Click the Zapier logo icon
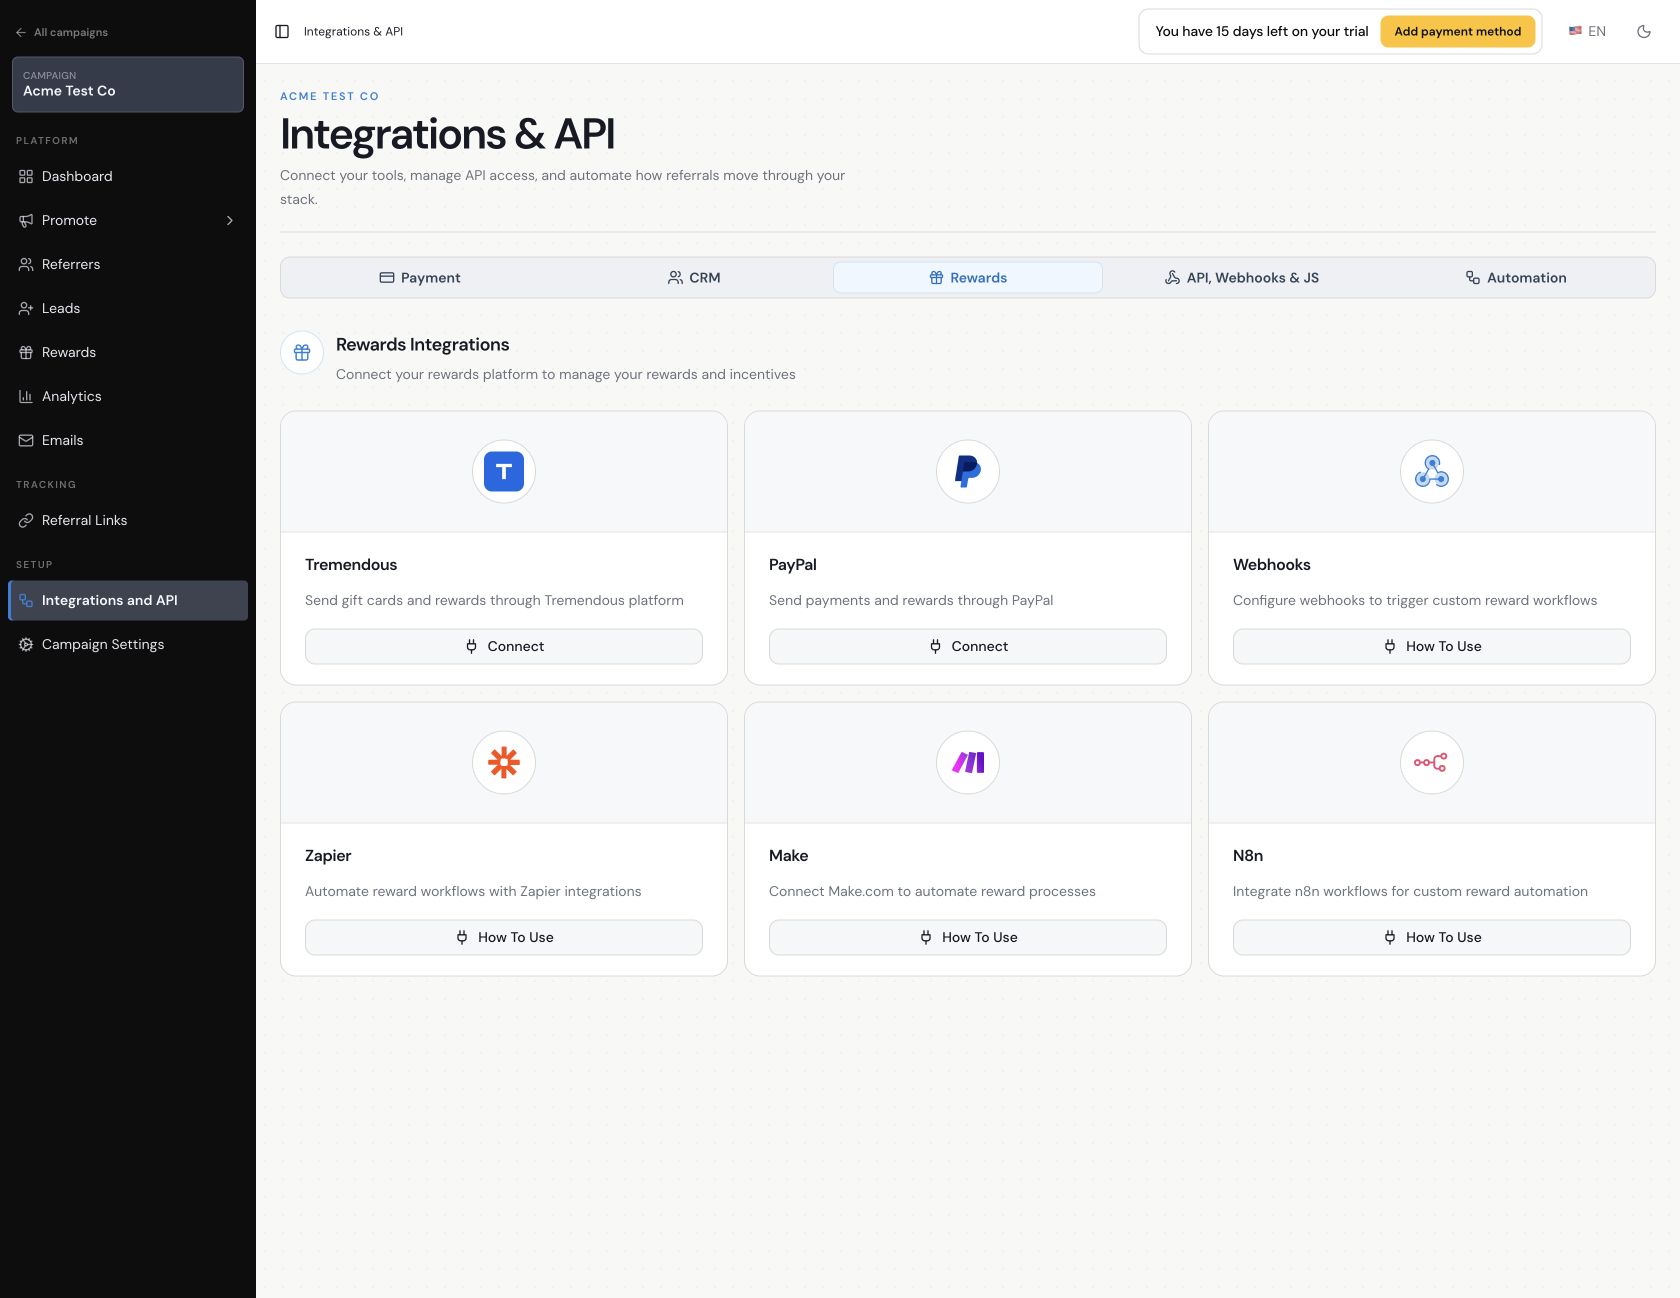Viewport: 1680px width, 1298px height. click(x=504, y=762)
